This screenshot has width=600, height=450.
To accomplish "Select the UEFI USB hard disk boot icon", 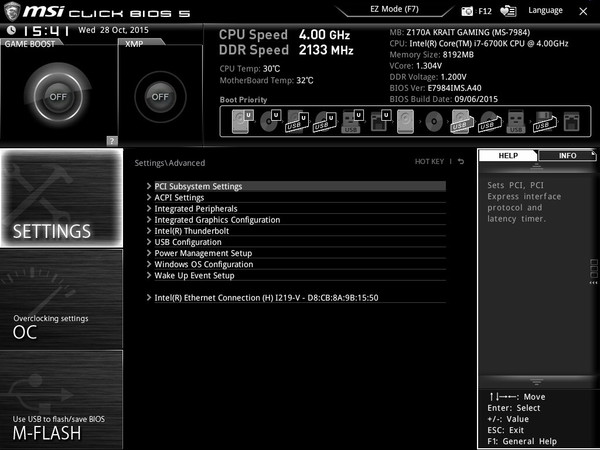I will click(297, 121).
